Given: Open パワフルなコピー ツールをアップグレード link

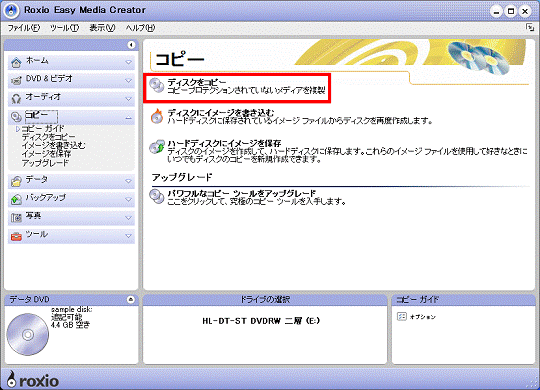Looking at the screenshot, I should pos(241,193).
